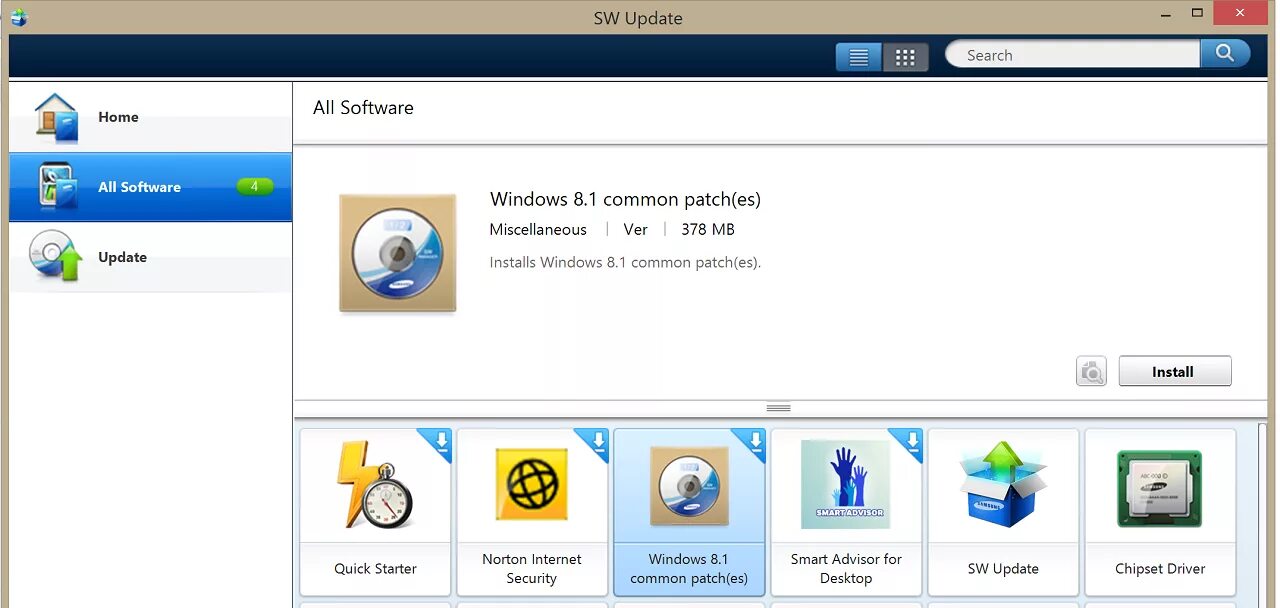Click the 378 MB size text
1280x608 pixels.
click(x=708, y=230)
